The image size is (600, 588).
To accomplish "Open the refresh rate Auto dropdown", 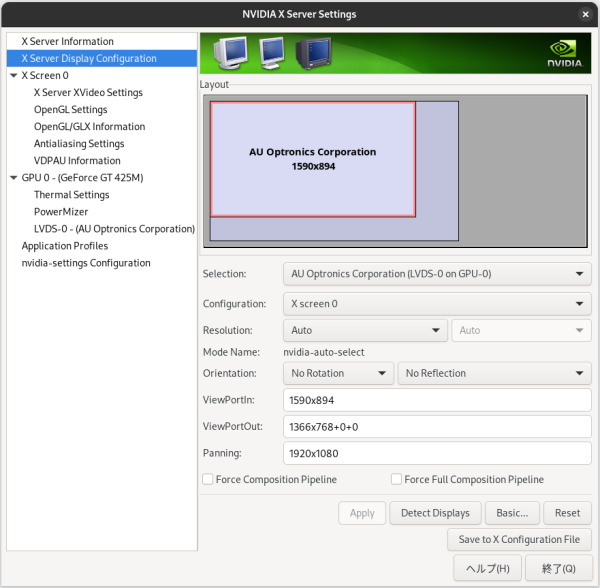I will click(521, 330).
